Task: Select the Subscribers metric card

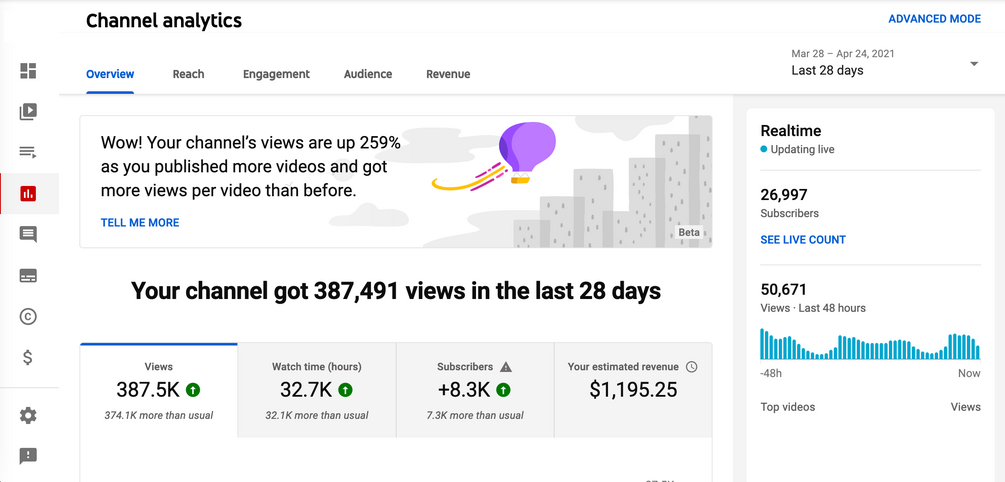Action: (x=475, y=390)
